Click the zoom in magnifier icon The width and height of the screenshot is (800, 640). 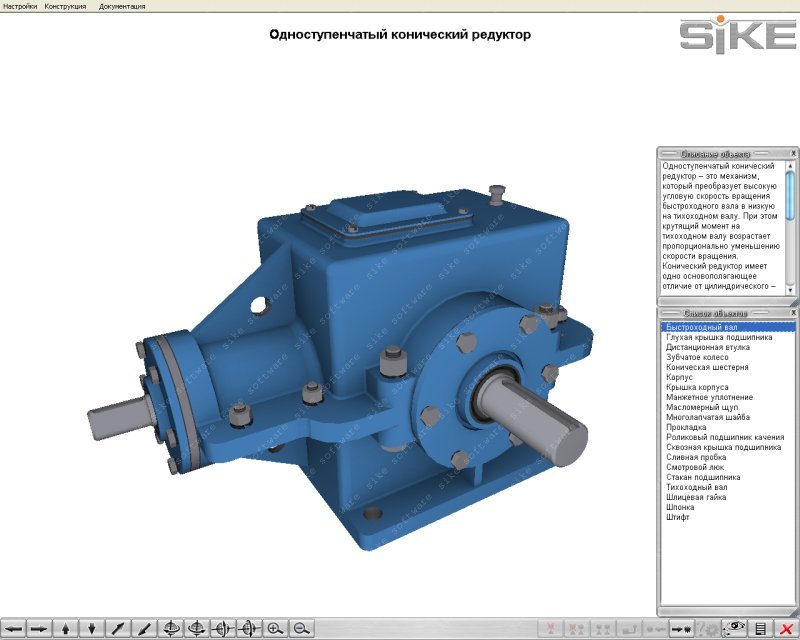coord(274,628)
